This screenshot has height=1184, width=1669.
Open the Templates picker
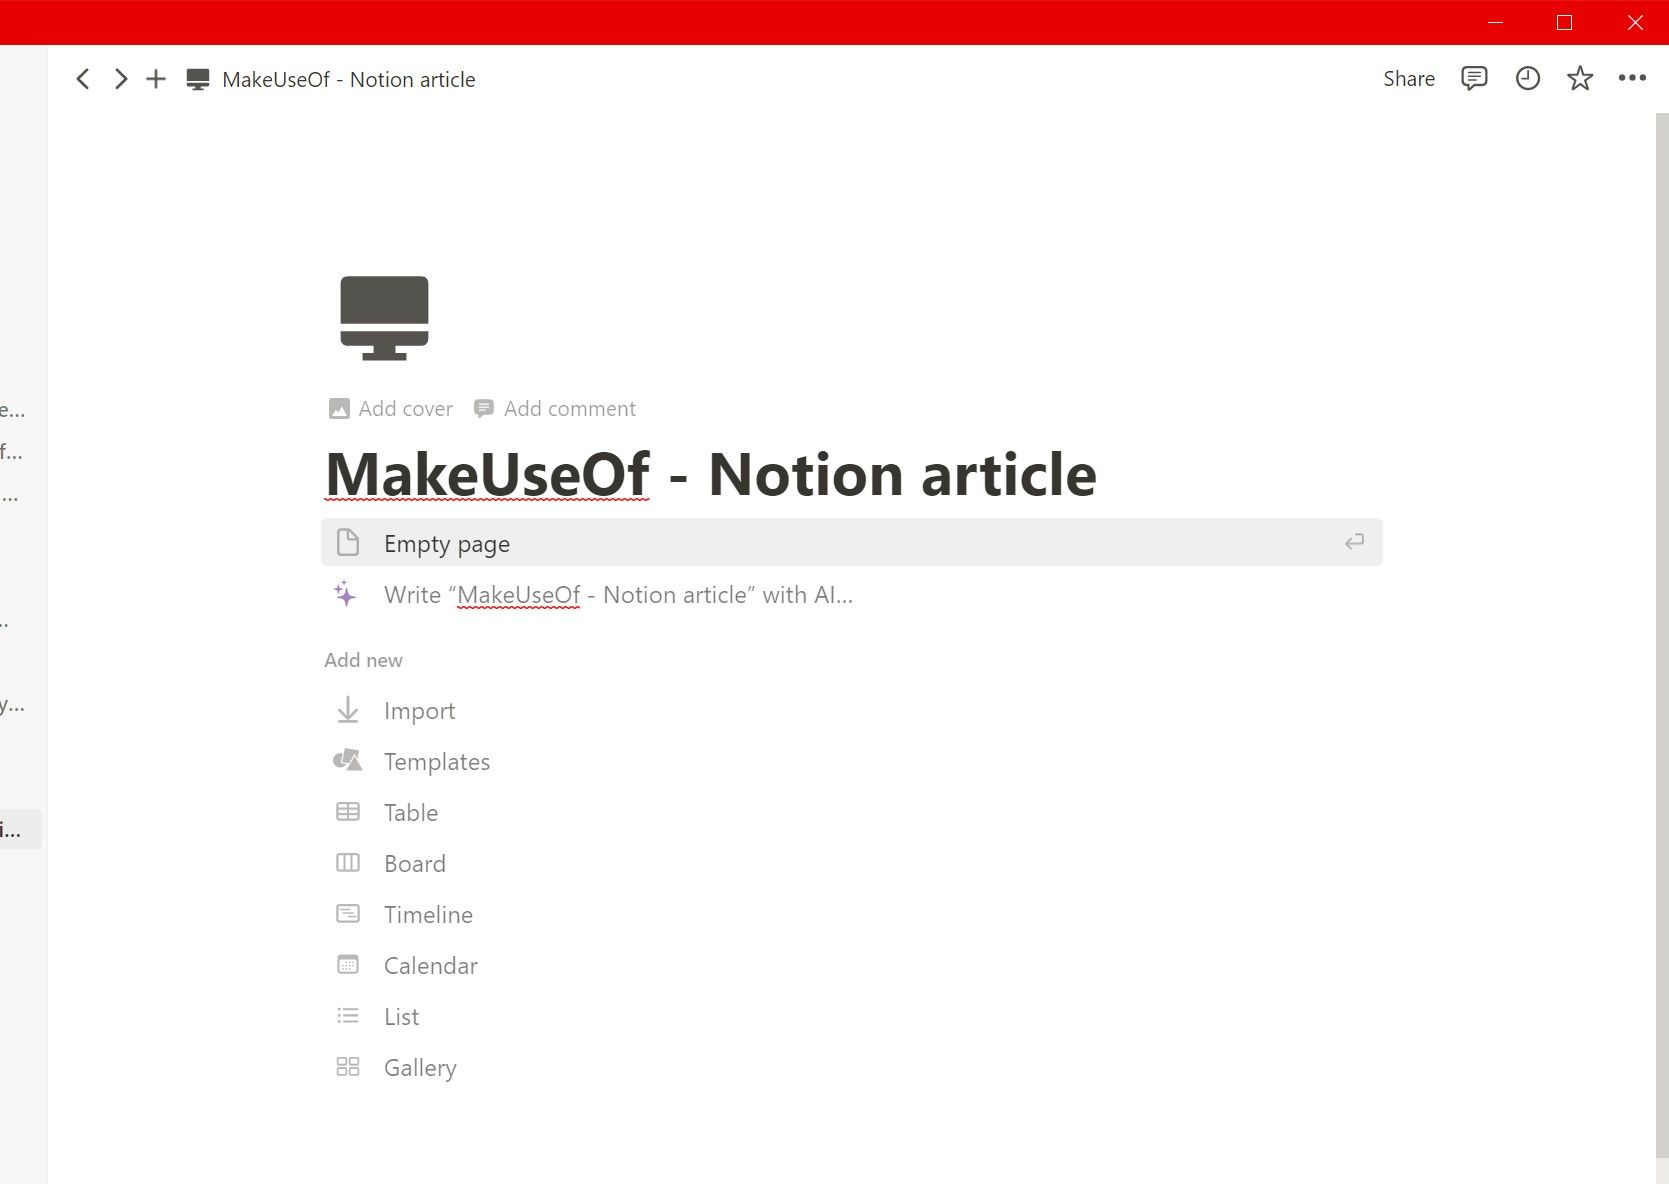coord(436,761)
